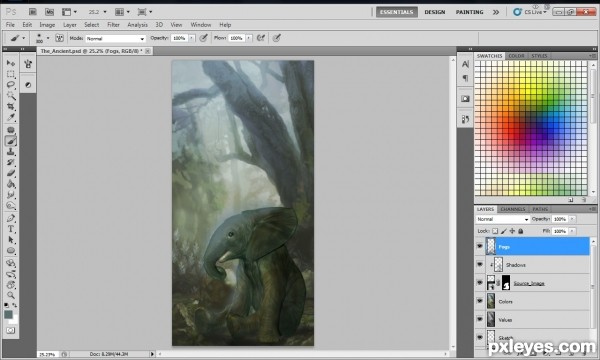Open the layer blend mode dropdown

pyautogui.click(x=503, y=219)
